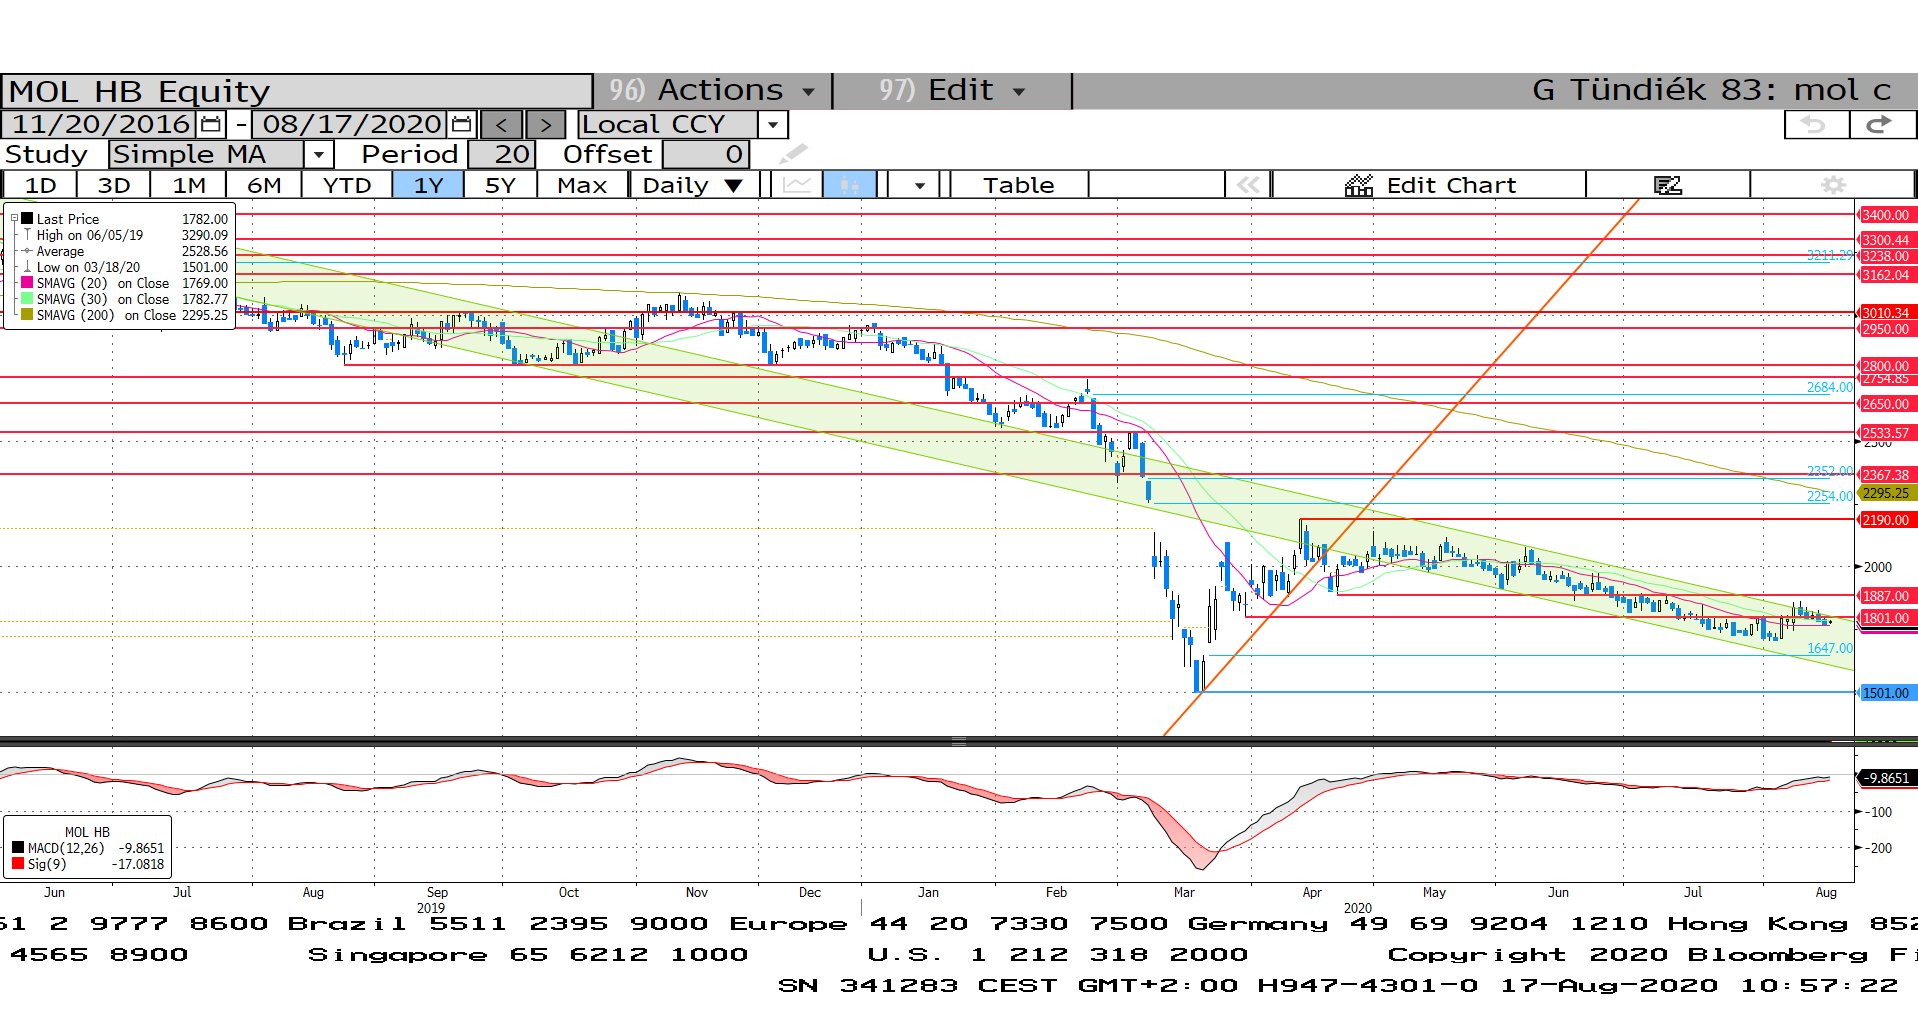The height and width of the screenshot is (1025, 1918).
Task: Open the 97) Edit menu
Action: [x=952, y=90]
